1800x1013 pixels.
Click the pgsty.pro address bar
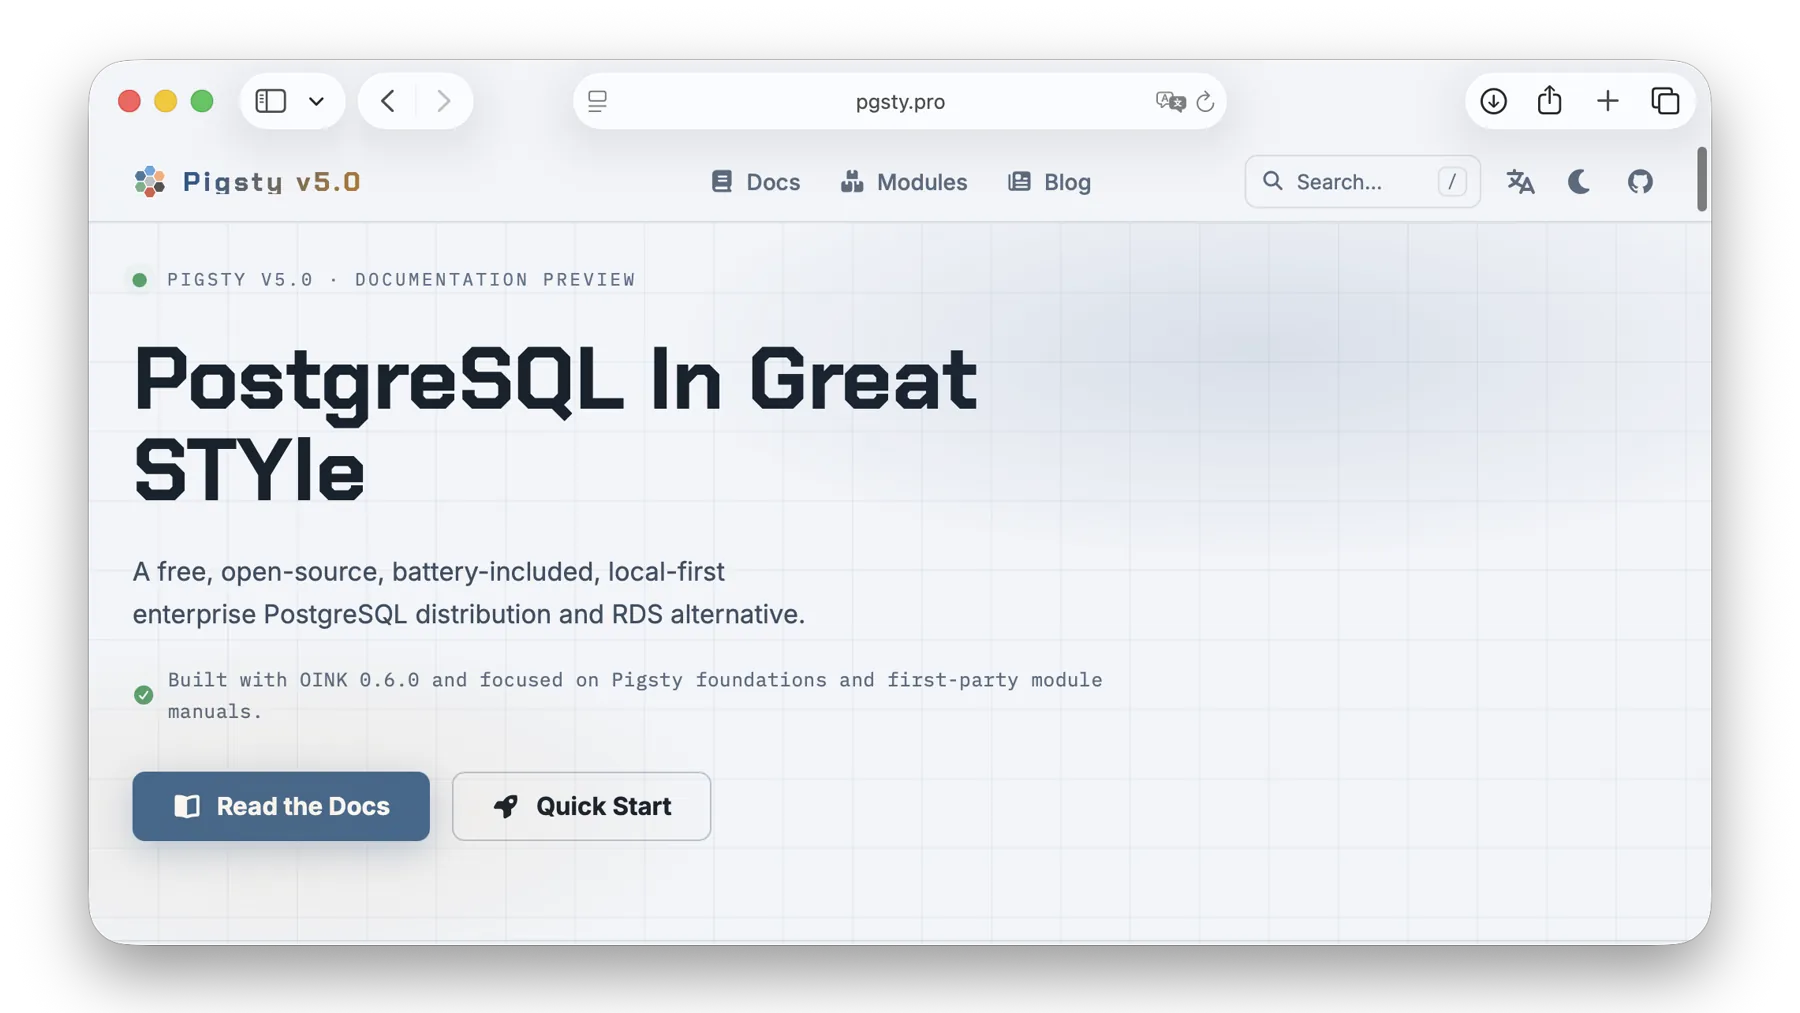(x=900, y=101)
